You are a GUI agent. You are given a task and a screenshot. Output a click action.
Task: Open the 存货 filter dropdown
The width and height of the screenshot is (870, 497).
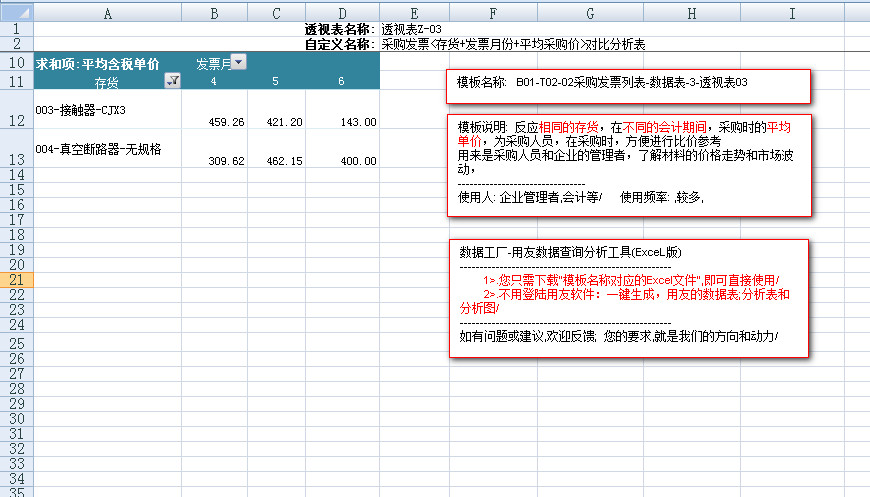pyautogui.click(x=172, y=81)
